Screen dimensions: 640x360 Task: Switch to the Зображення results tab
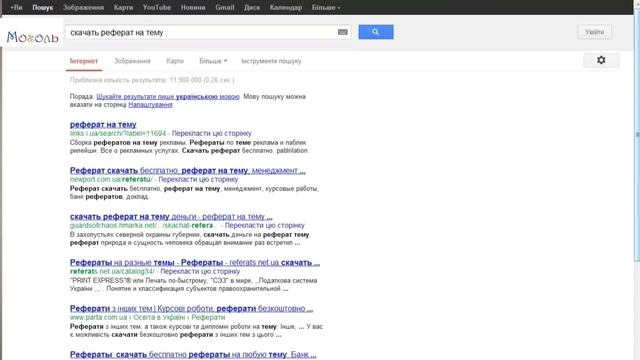click(x=132, y=61)
